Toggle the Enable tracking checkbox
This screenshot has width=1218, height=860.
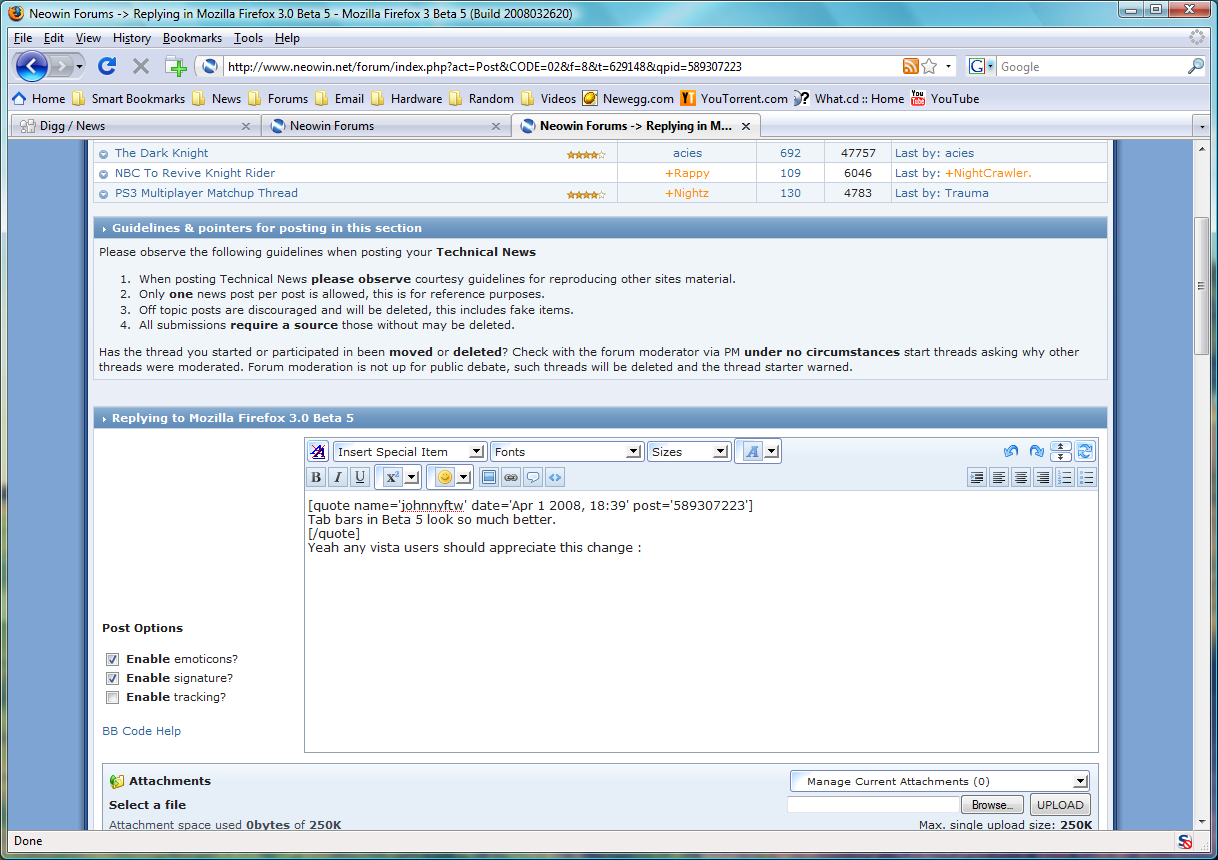[x=113, y=698]
